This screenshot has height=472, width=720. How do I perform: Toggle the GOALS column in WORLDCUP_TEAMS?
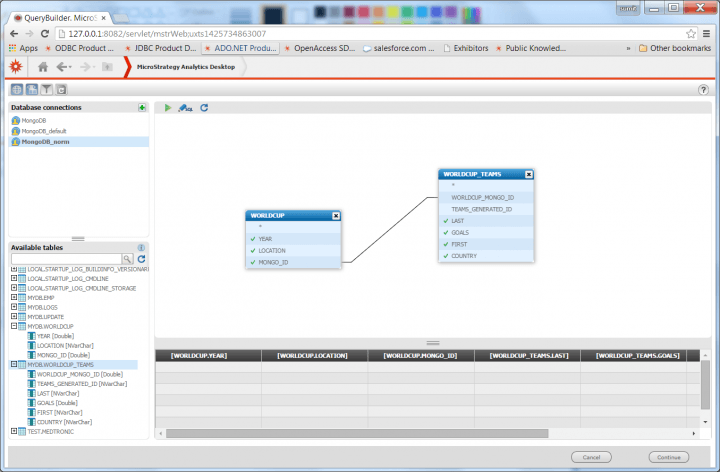point(446,233)
